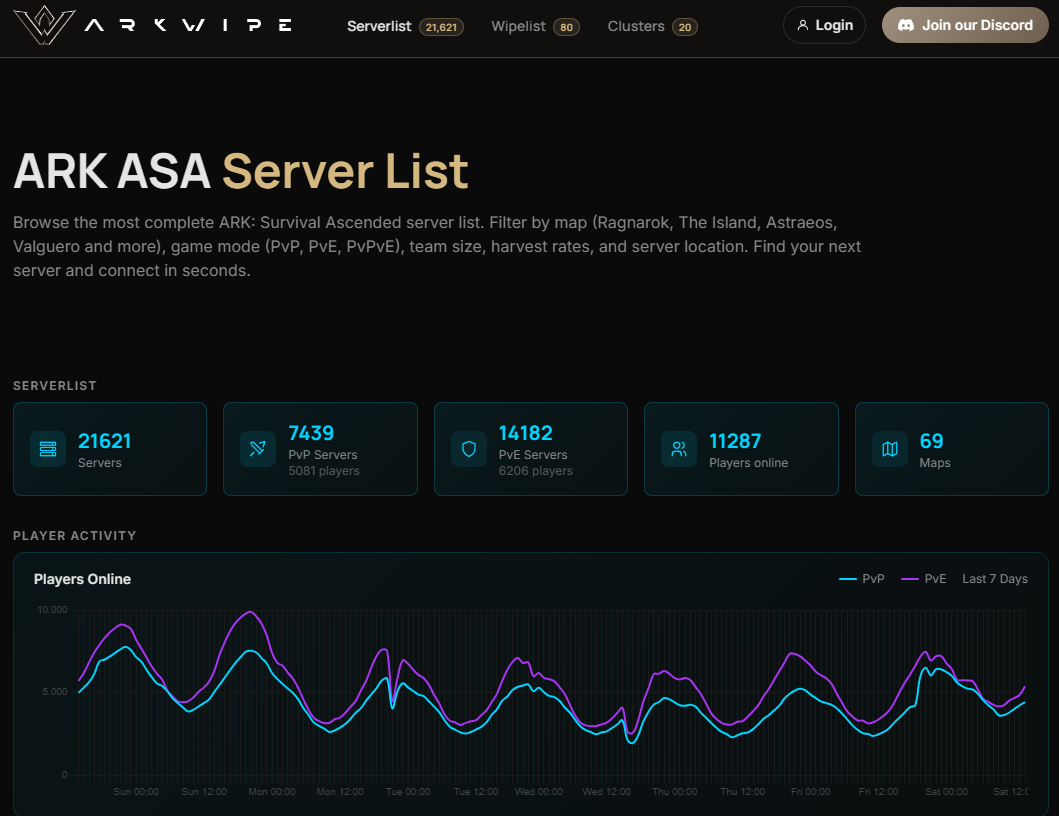Screen dimensions: 1059x816
Task: Click the Discord logo icon
Action: pos(906,25)
